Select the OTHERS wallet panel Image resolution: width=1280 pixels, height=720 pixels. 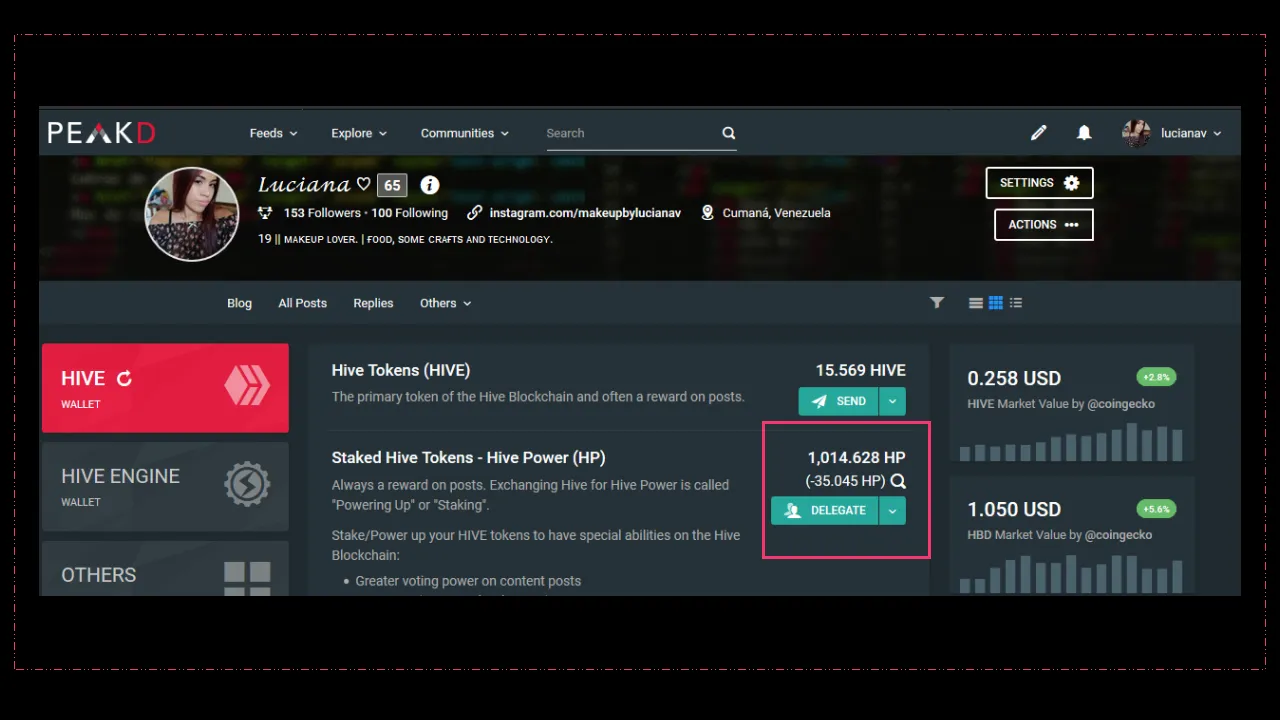pyautogui.click(x=165, y=569)
